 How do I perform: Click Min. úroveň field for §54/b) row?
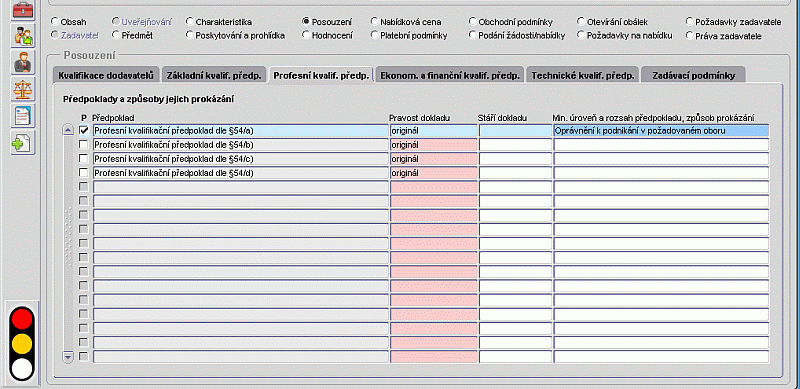[x=661, y=144]
